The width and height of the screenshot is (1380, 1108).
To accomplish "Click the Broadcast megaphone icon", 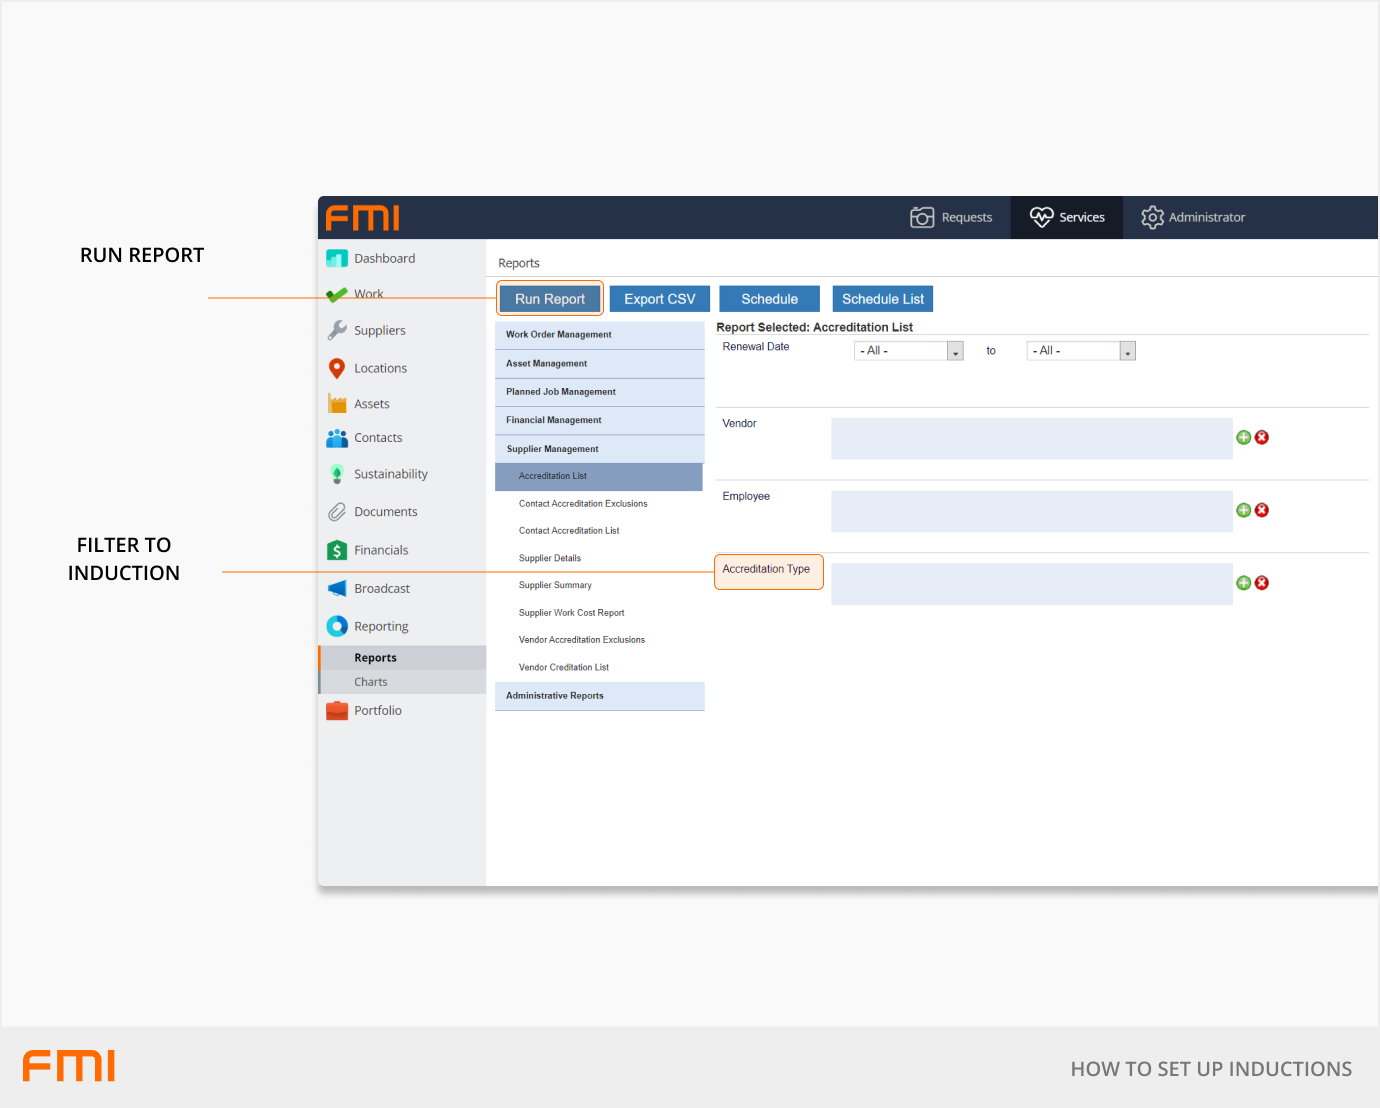I will (337, 589).
